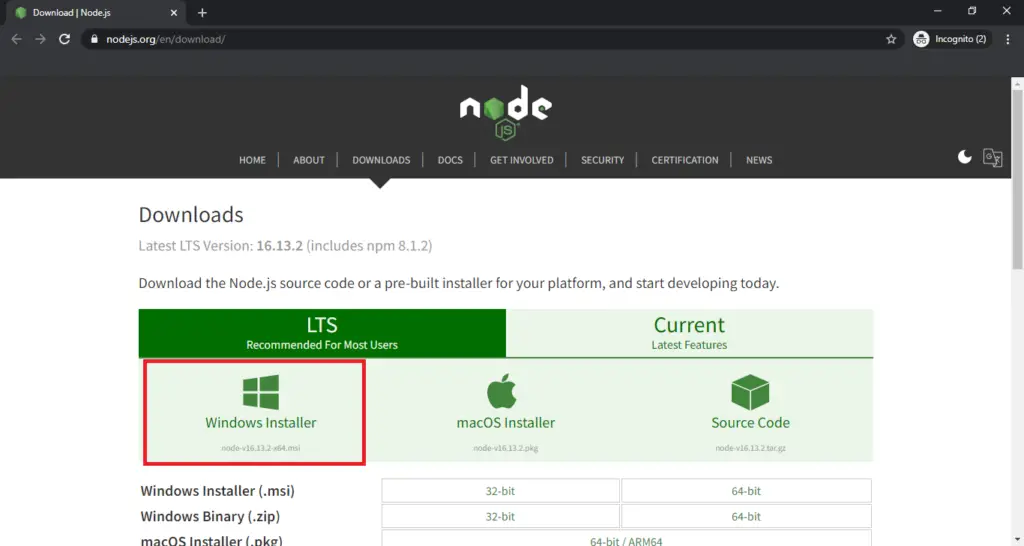Click the Windows Installer logo icon

[261, 392]
